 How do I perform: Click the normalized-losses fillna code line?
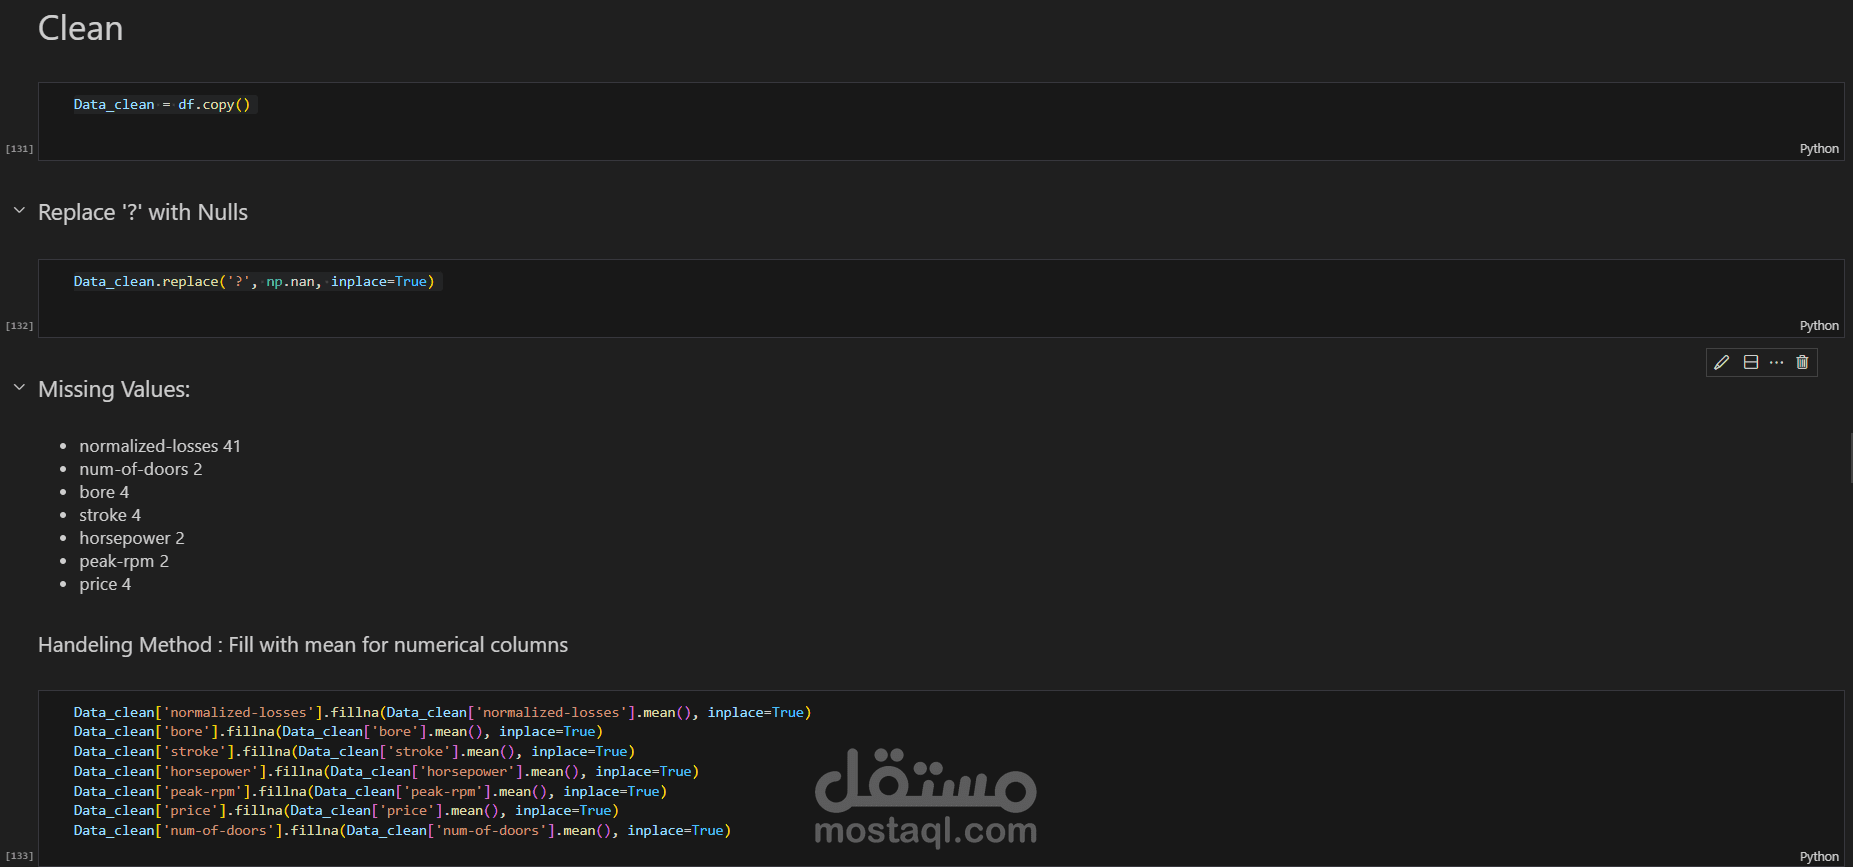click(x=442, y=713)
